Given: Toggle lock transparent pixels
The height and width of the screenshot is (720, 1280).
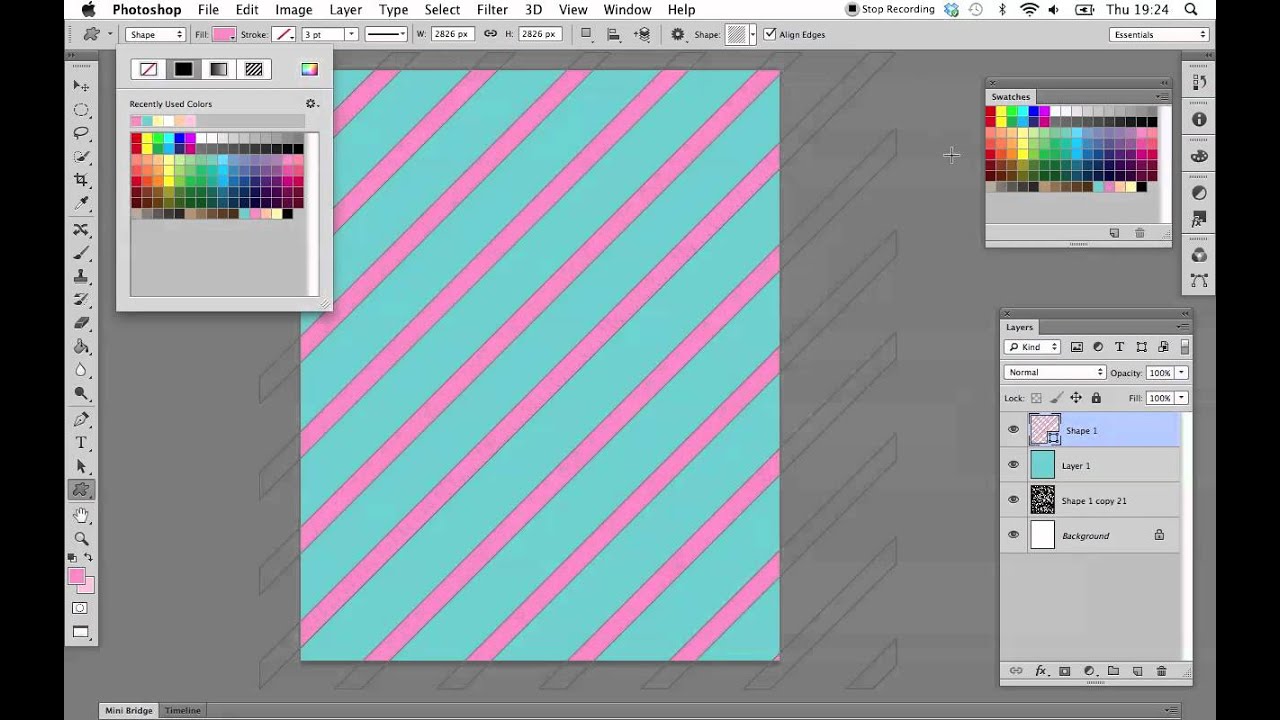Looking at the screenshot, I should (1036, 398).
